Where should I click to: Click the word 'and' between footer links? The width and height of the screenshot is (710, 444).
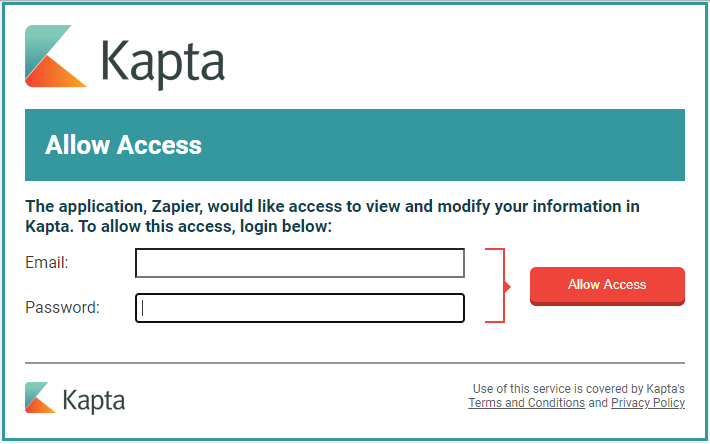click(x=597, y=403)
